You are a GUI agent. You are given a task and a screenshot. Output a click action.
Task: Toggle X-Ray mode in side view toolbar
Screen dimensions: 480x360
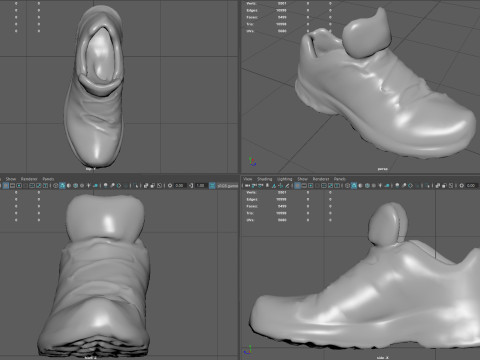coord(438,185)
